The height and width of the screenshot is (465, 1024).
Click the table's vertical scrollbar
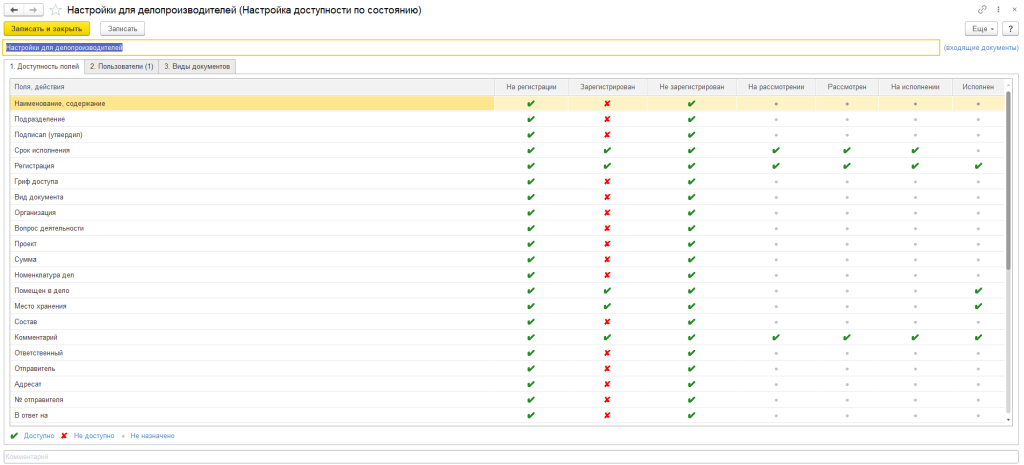[x=1008, y=180]
